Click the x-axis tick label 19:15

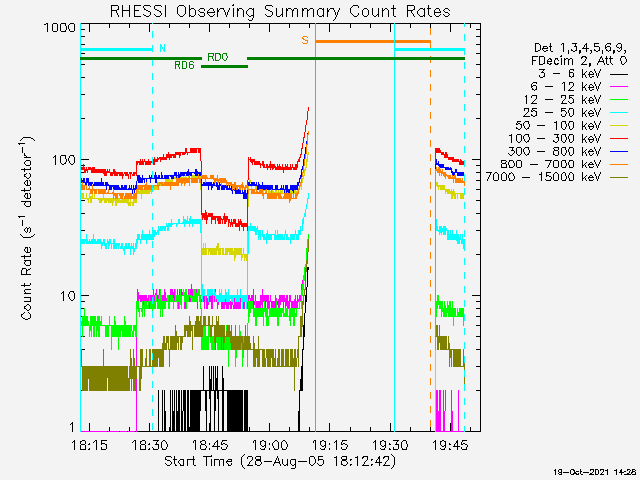pyautogui.click(x=331, y=445)
